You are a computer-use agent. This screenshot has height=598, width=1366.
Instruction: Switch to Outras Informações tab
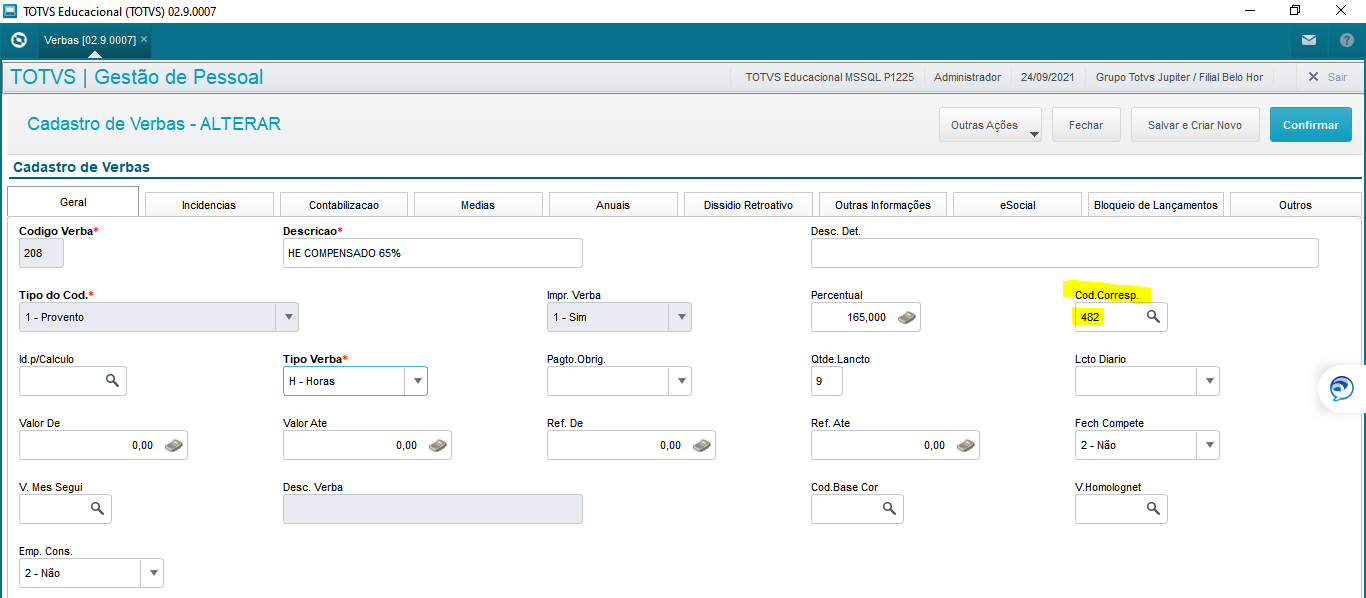point(883,205)
